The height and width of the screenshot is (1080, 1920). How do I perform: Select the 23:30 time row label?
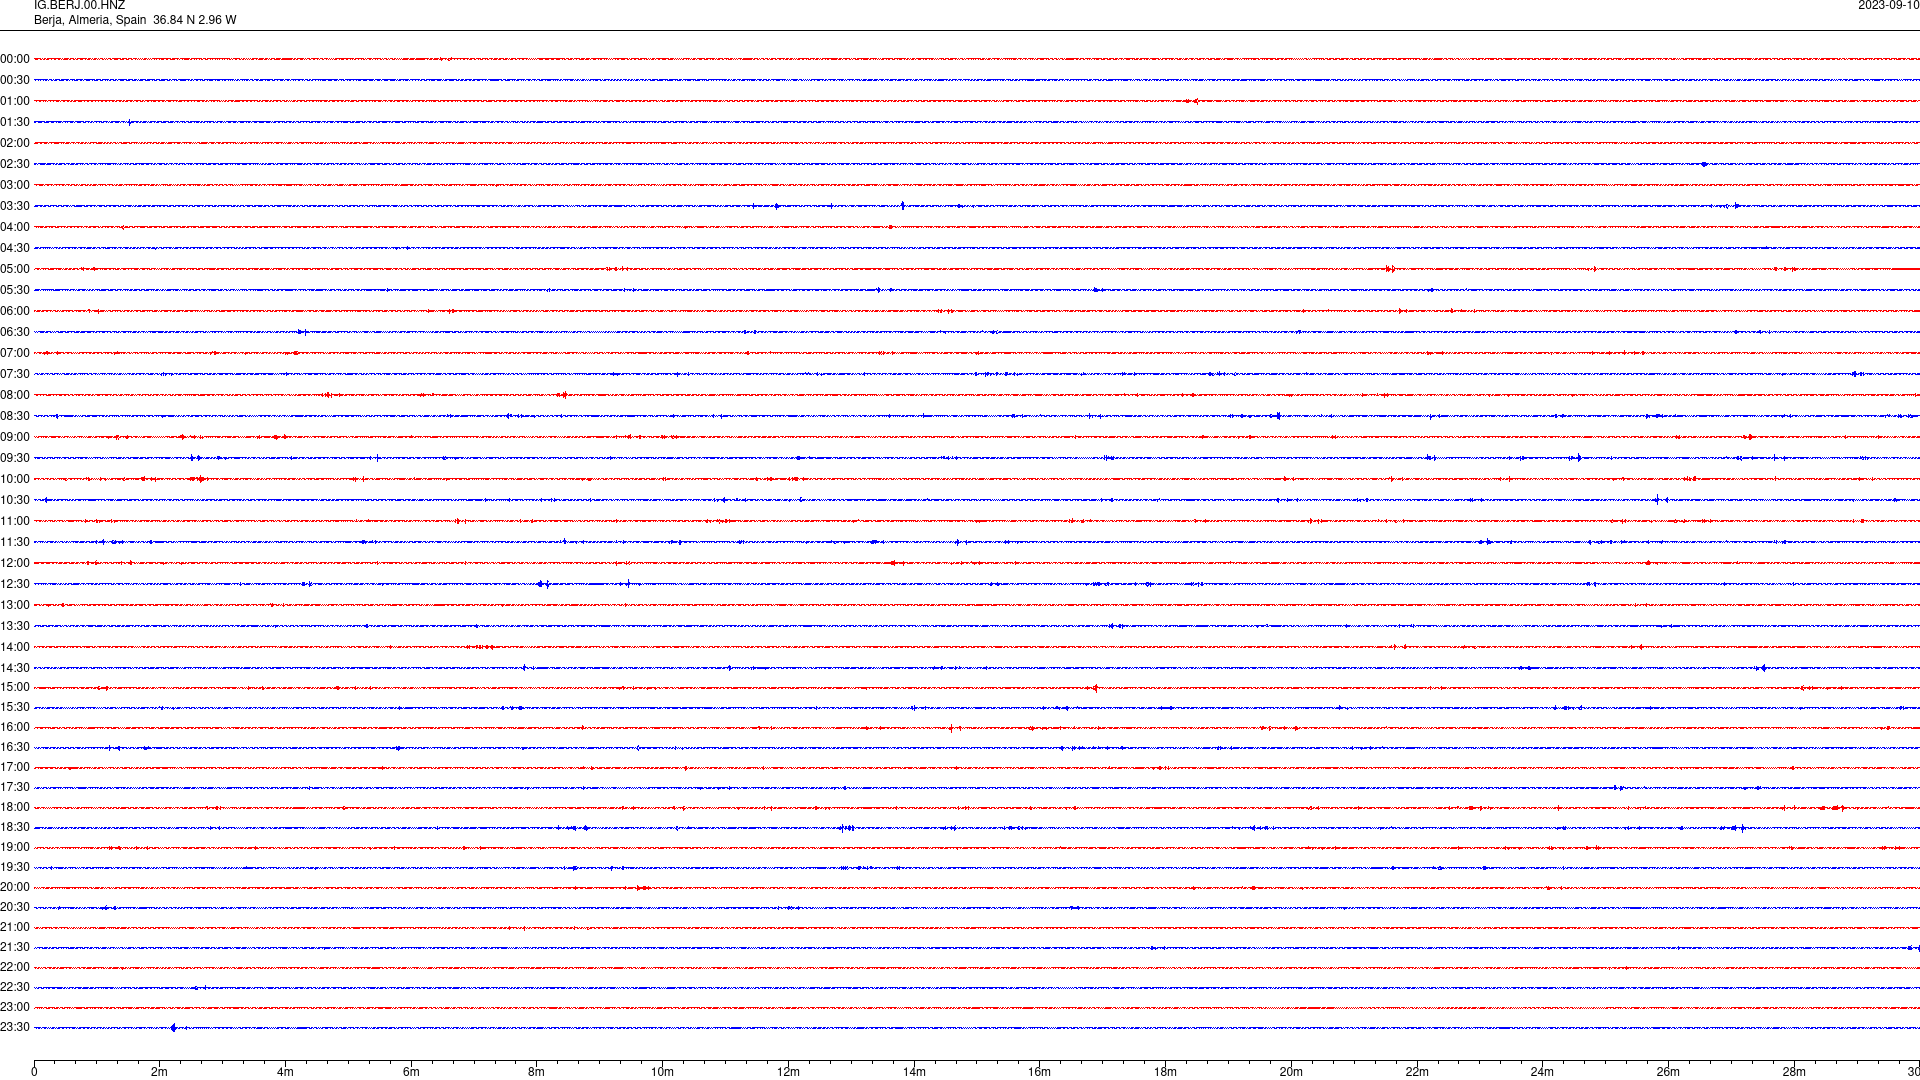tap(15, 1027)
